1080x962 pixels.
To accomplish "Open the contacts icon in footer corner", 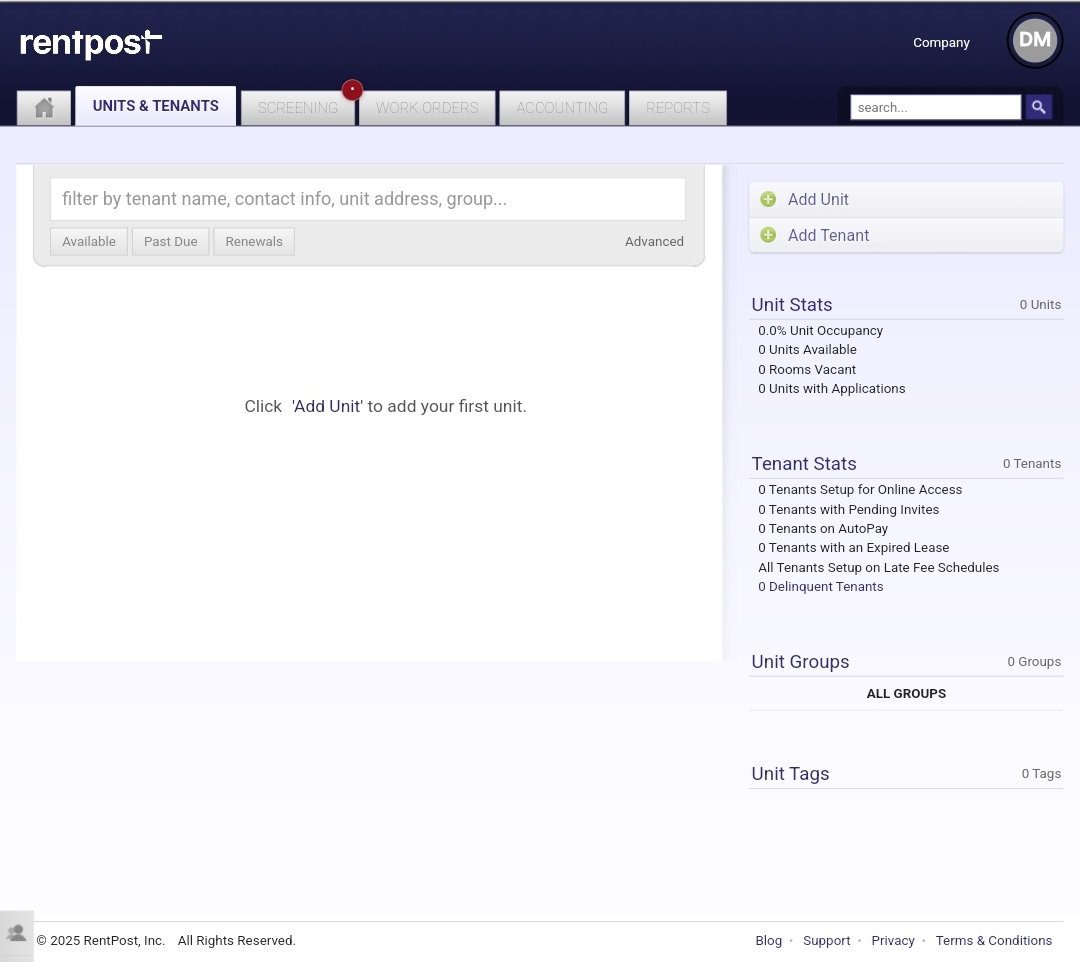I will (17, 934).
